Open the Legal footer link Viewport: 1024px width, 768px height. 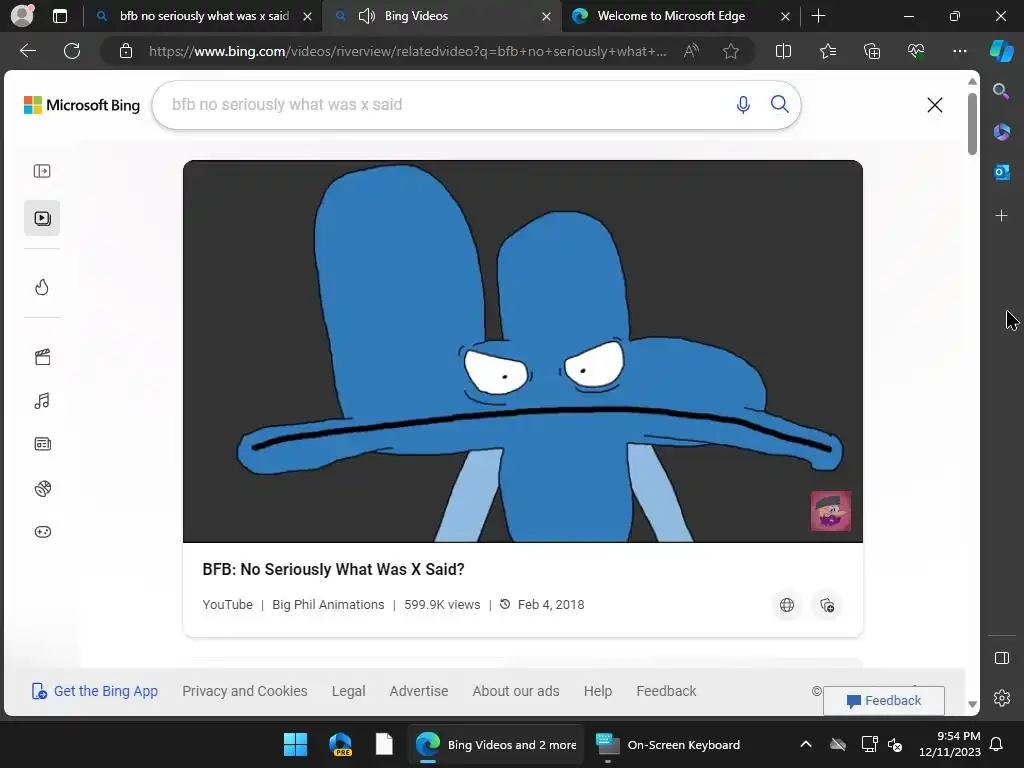coord(348,691)
